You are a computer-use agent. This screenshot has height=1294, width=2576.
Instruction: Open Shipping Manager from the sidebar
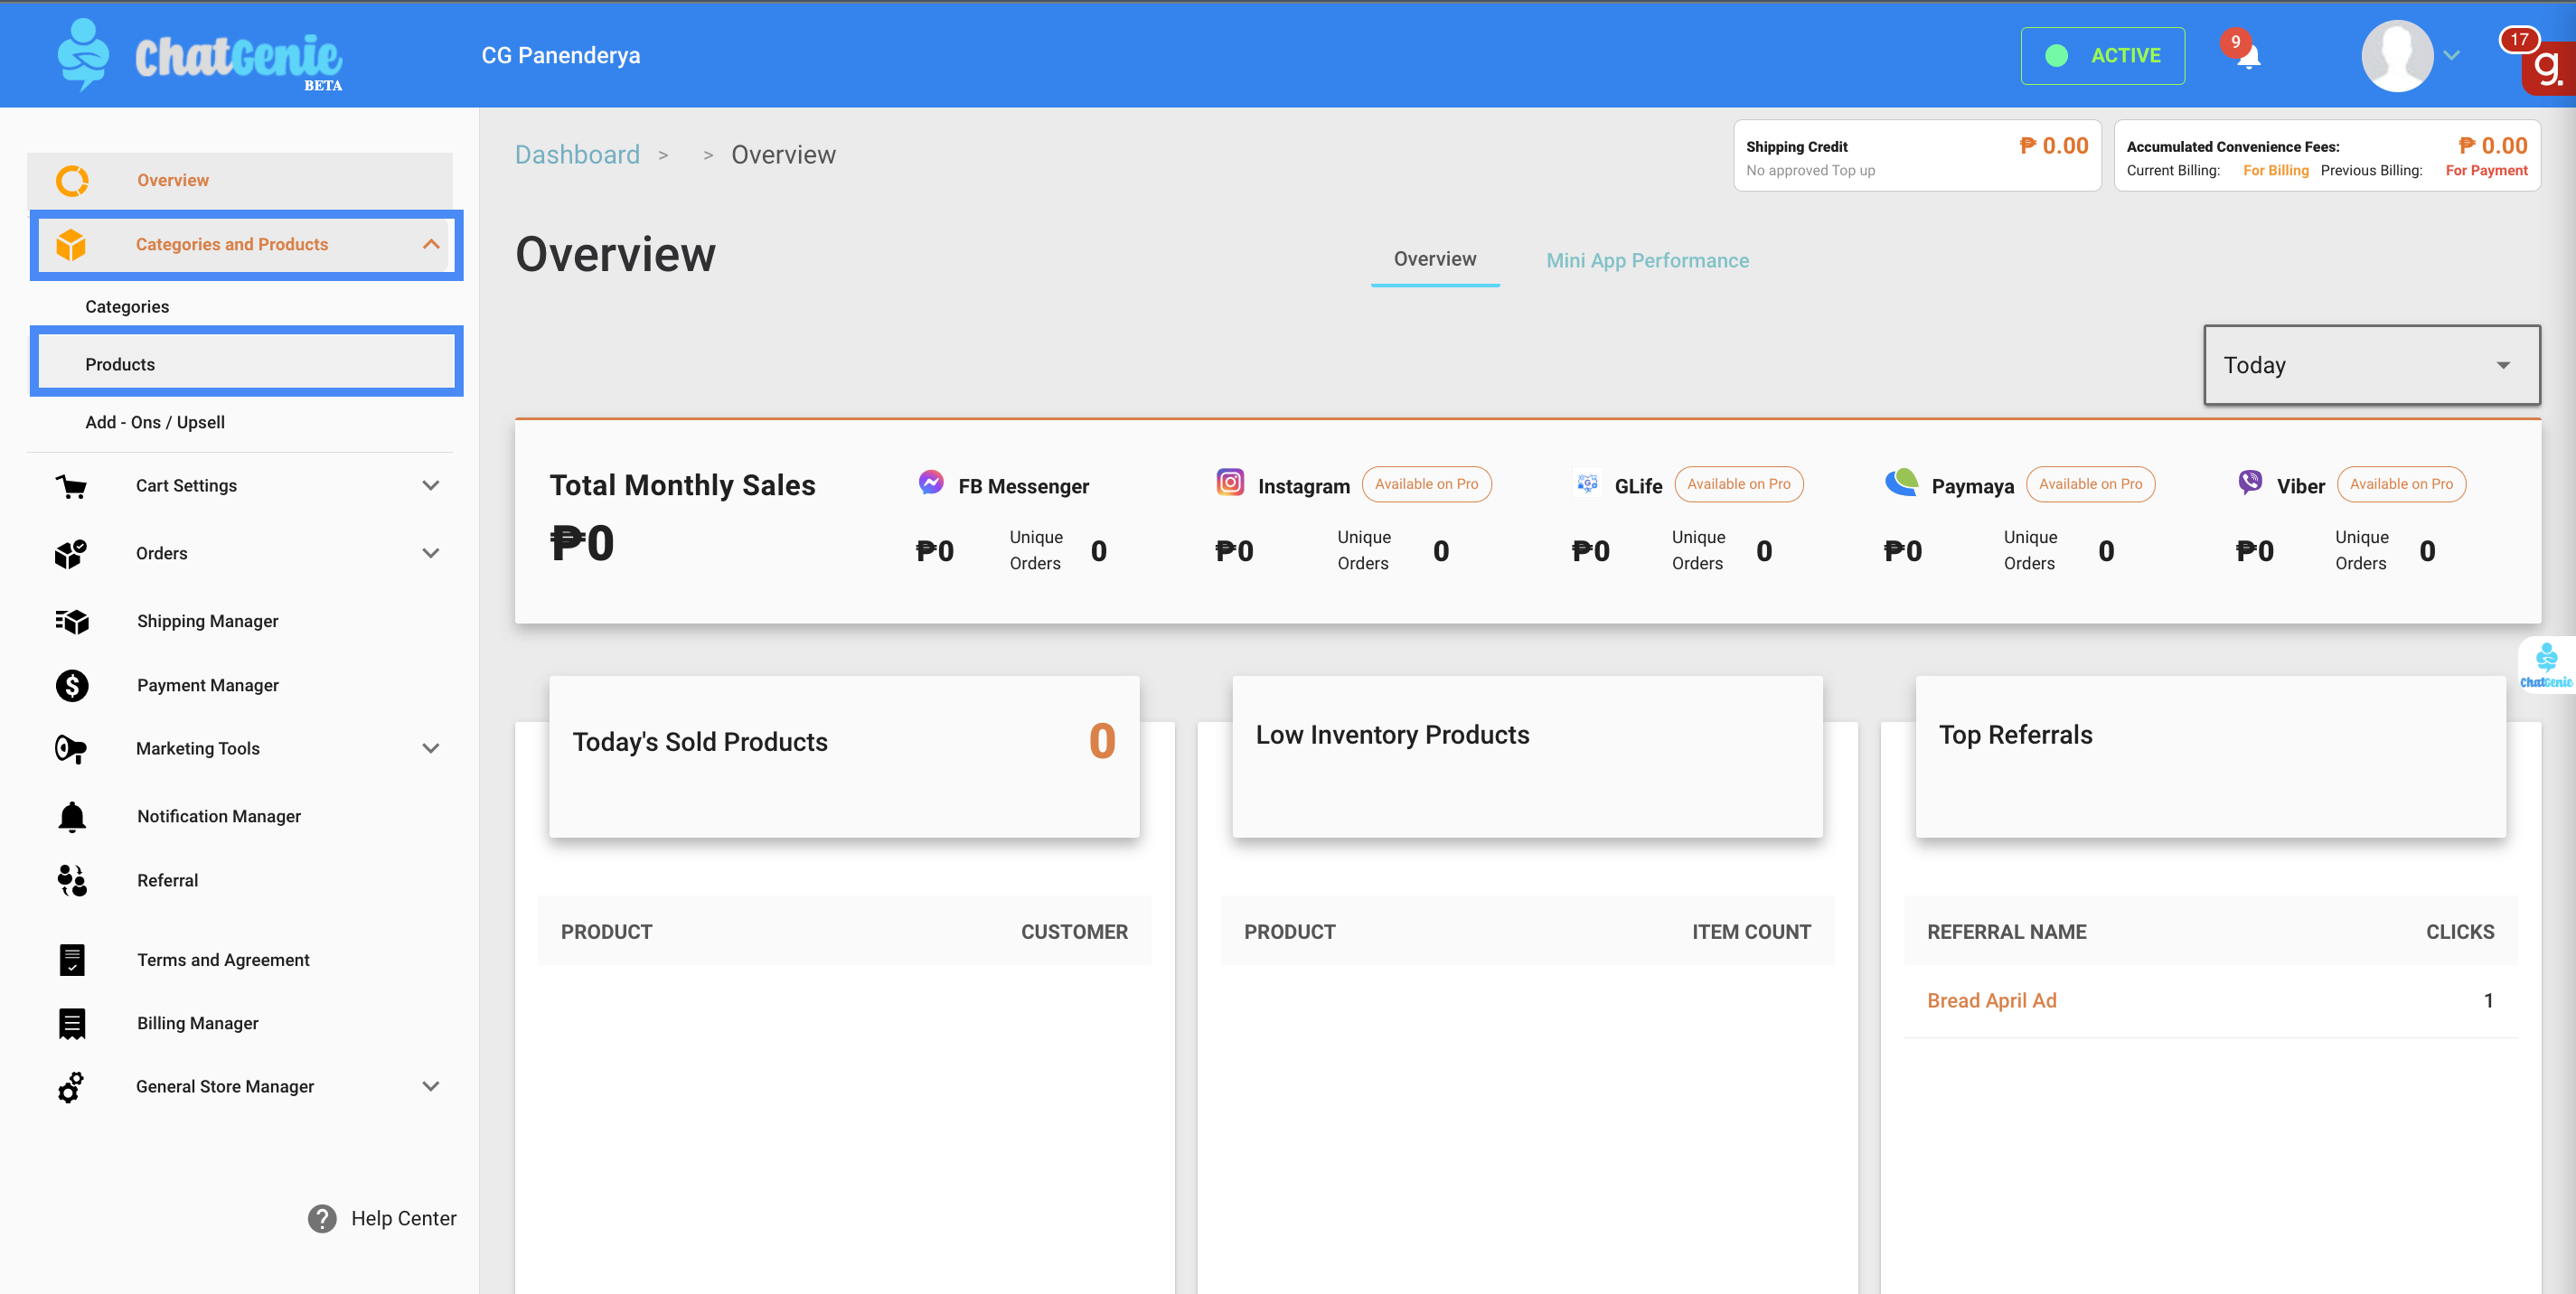coord(207,621)
